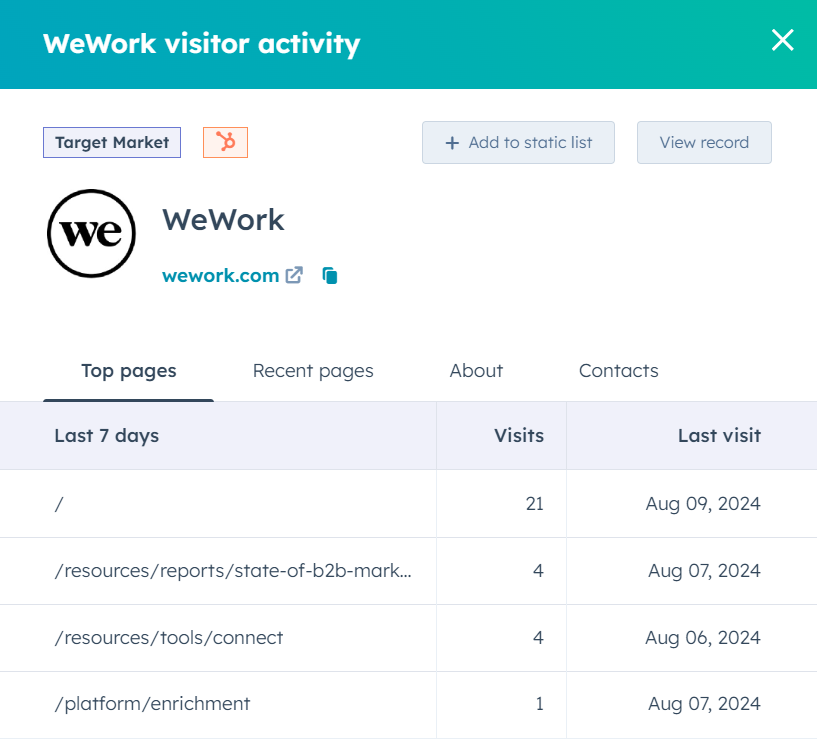Click the 21 visits value
Viewport: 817px width, 741px height.
click(x=535, y=504)
